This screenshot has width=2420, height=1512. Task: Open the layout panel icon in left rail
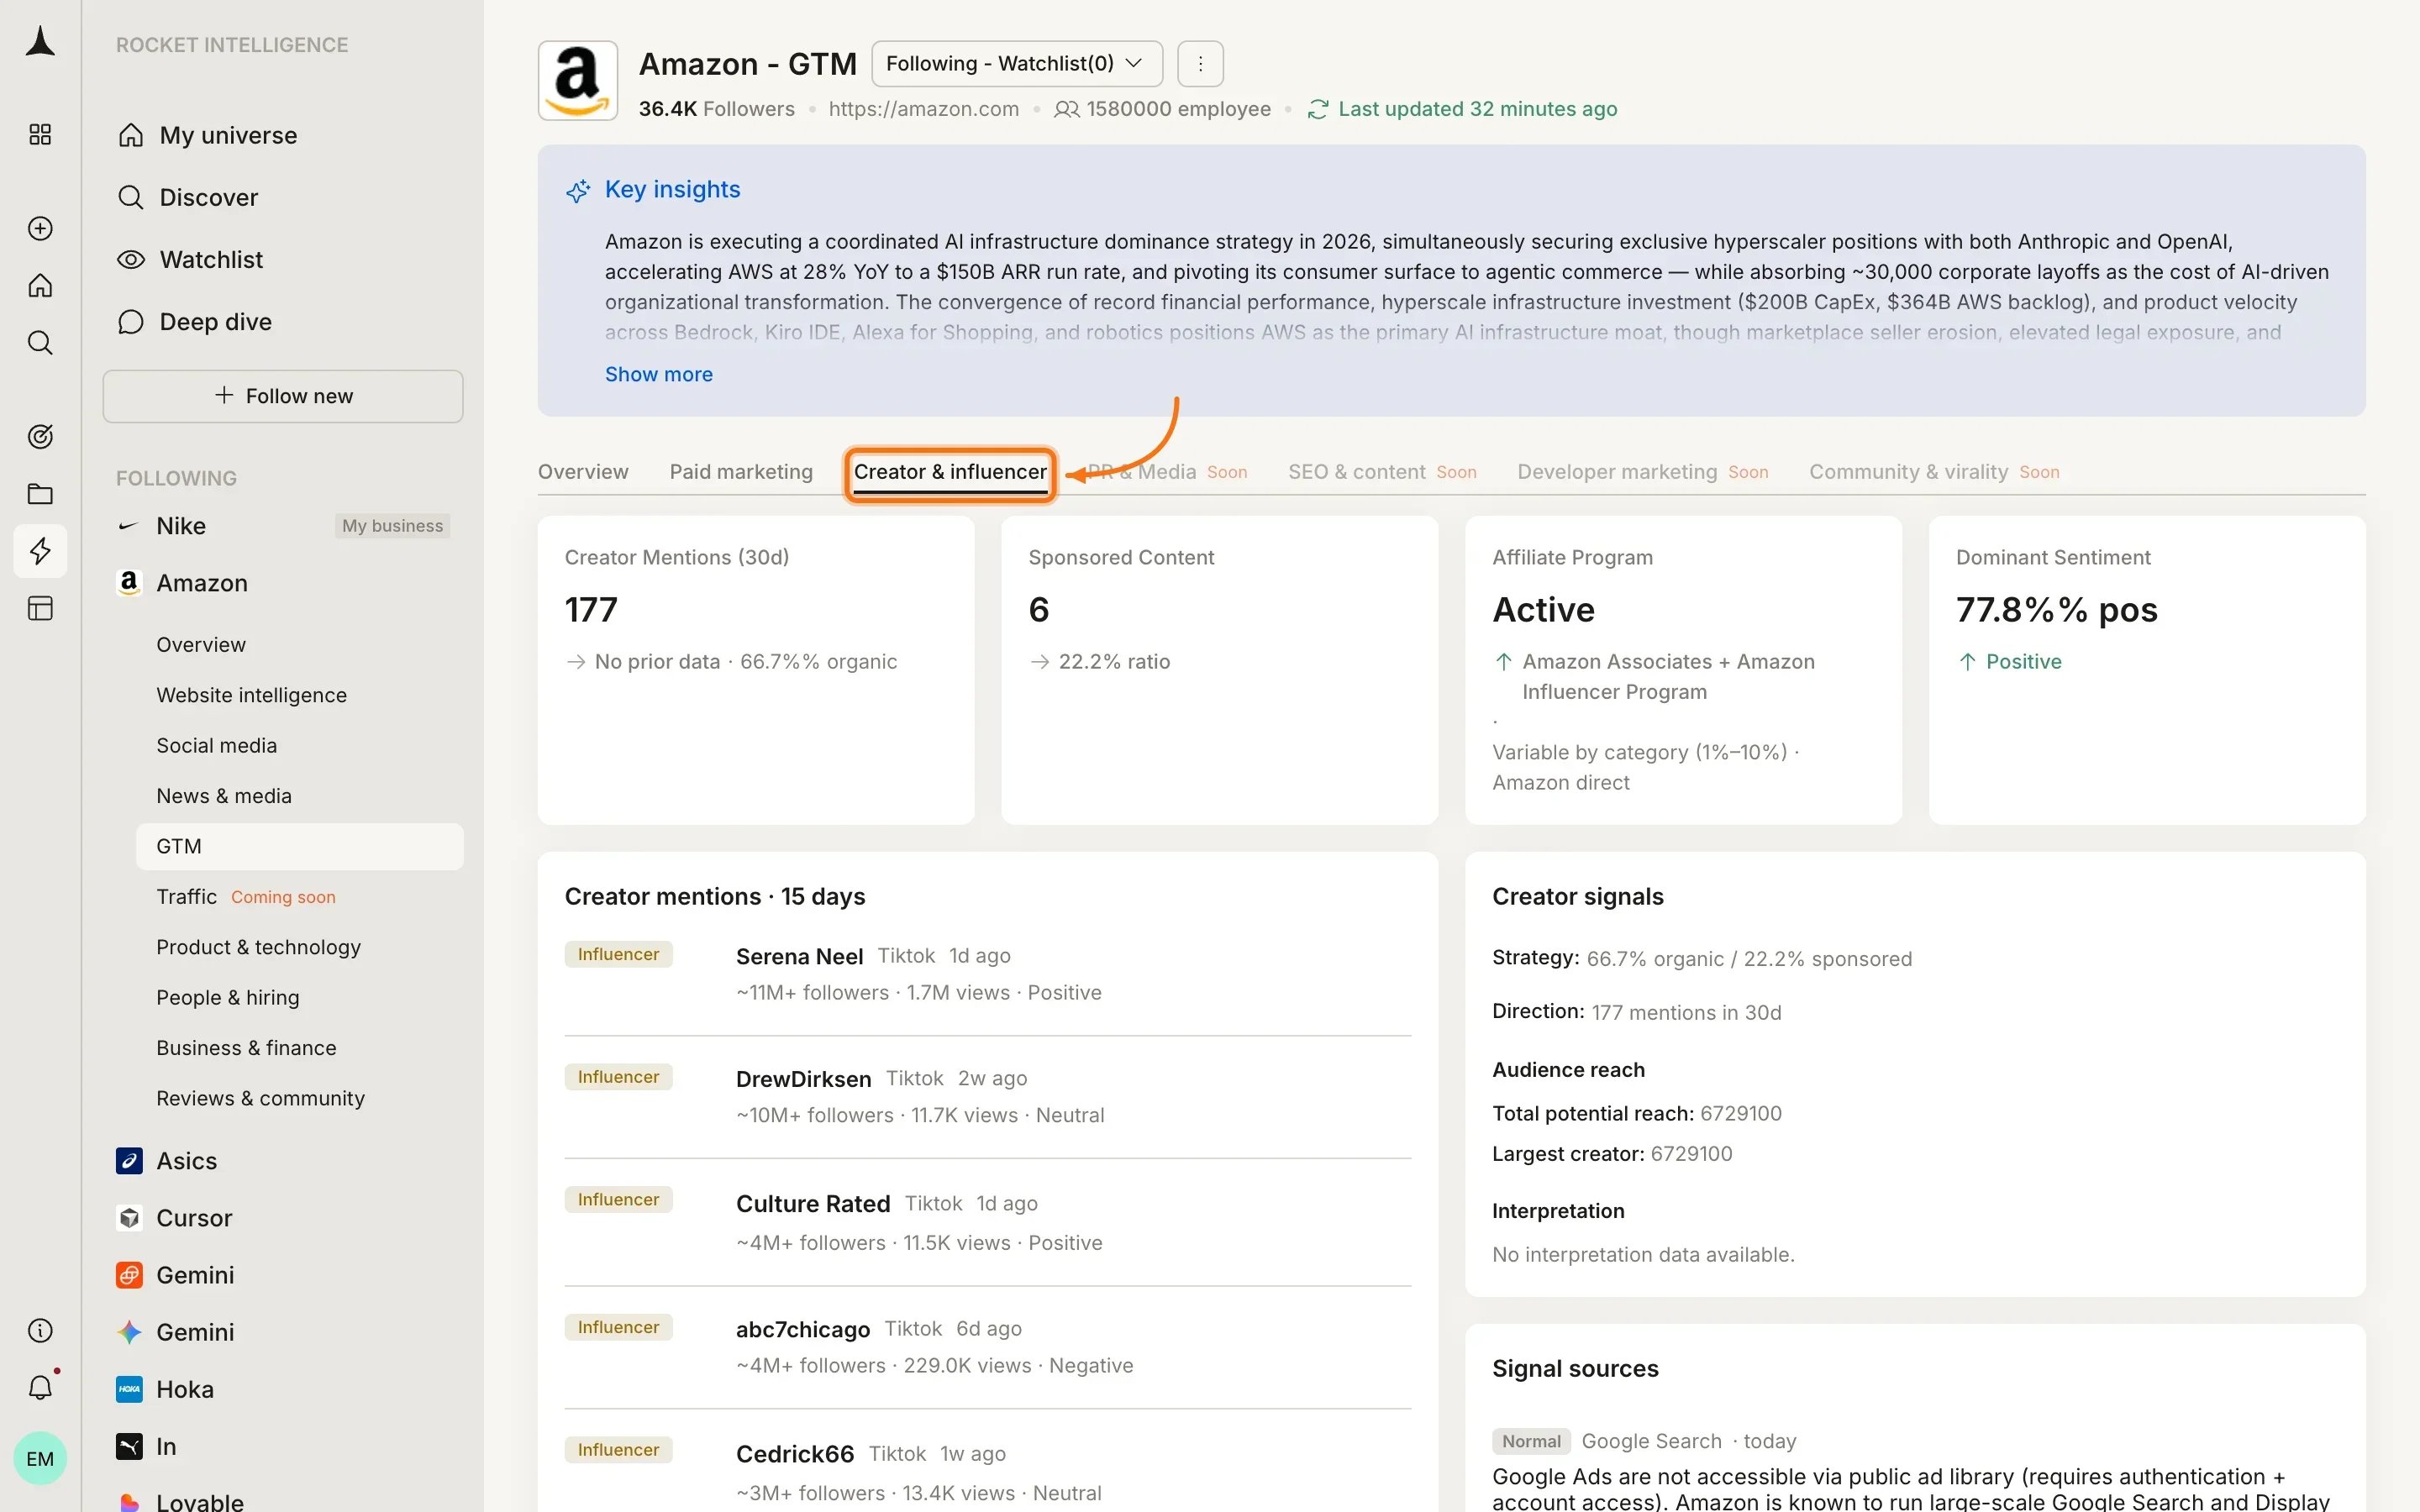click(40, 609)
